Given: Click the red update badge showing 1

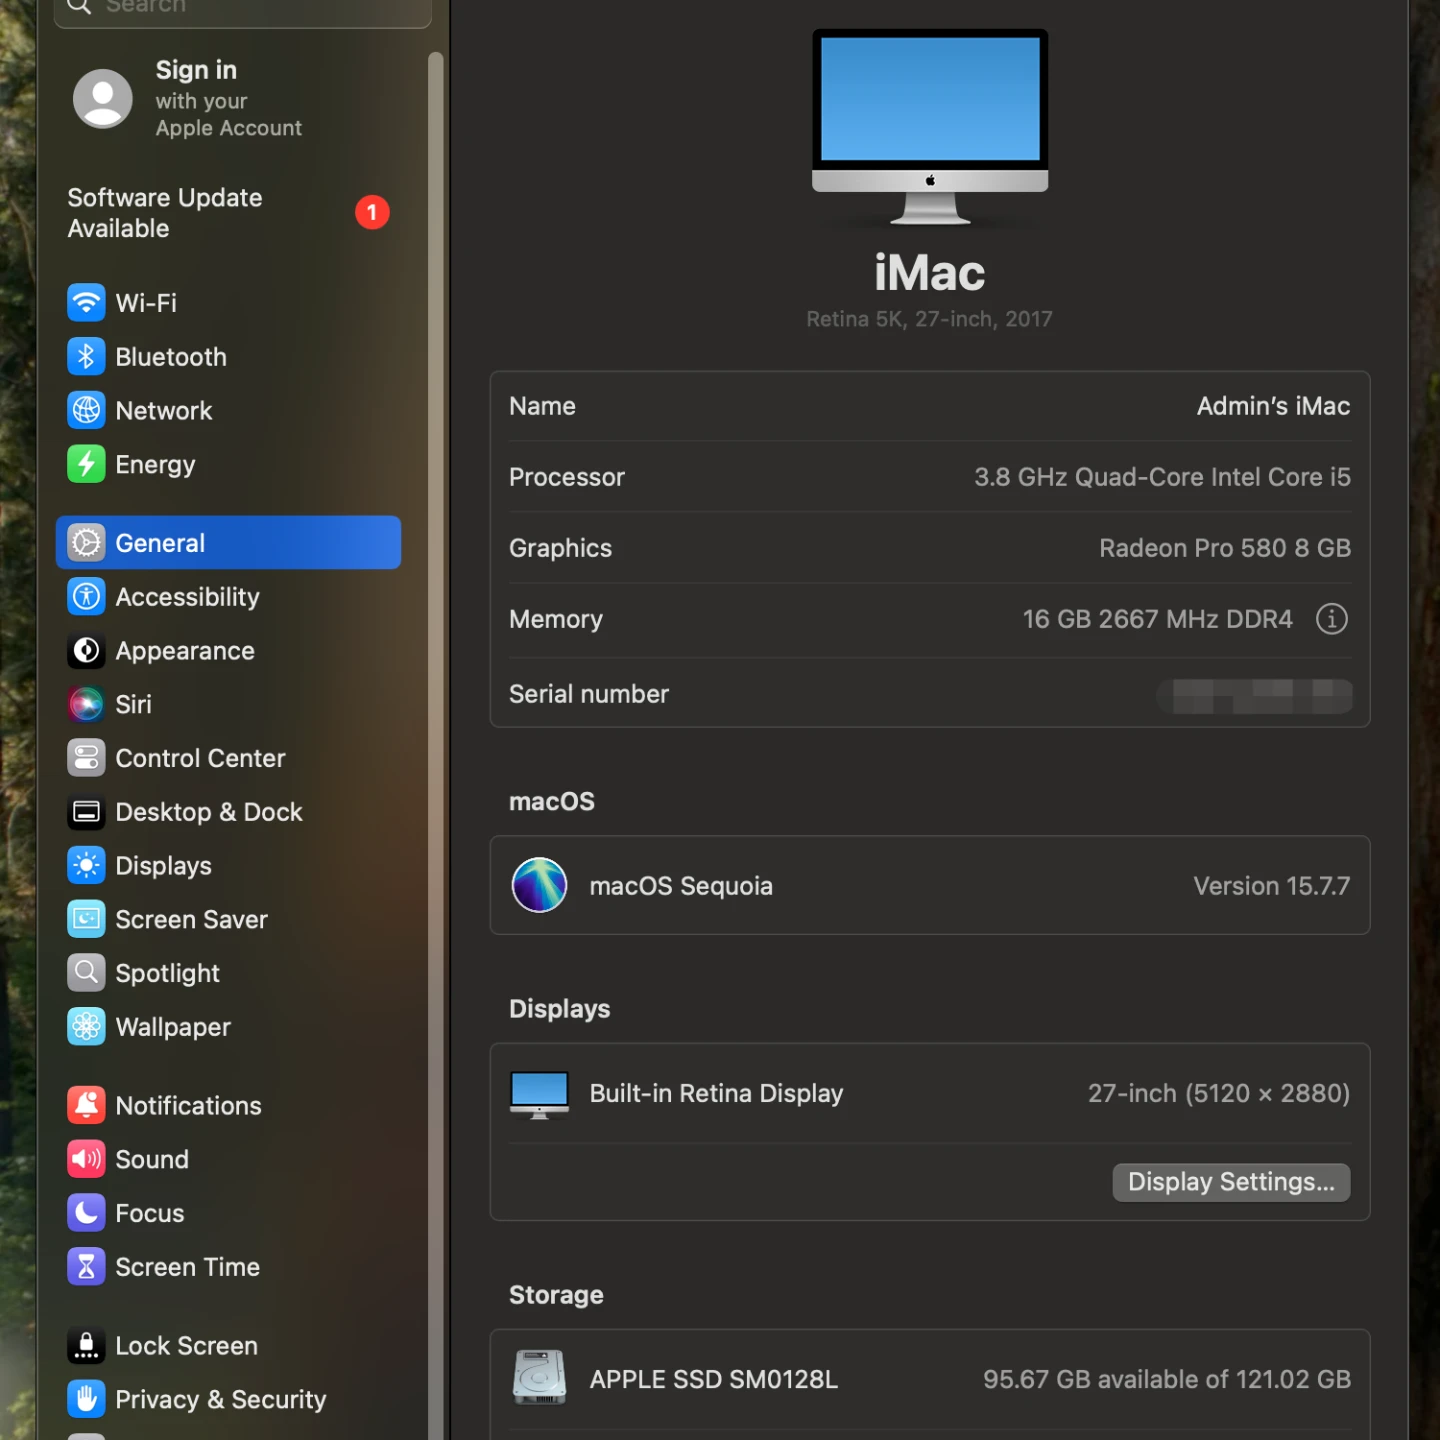Looking at the screenshot, I should pyautogui.click(x=372, y=212).
